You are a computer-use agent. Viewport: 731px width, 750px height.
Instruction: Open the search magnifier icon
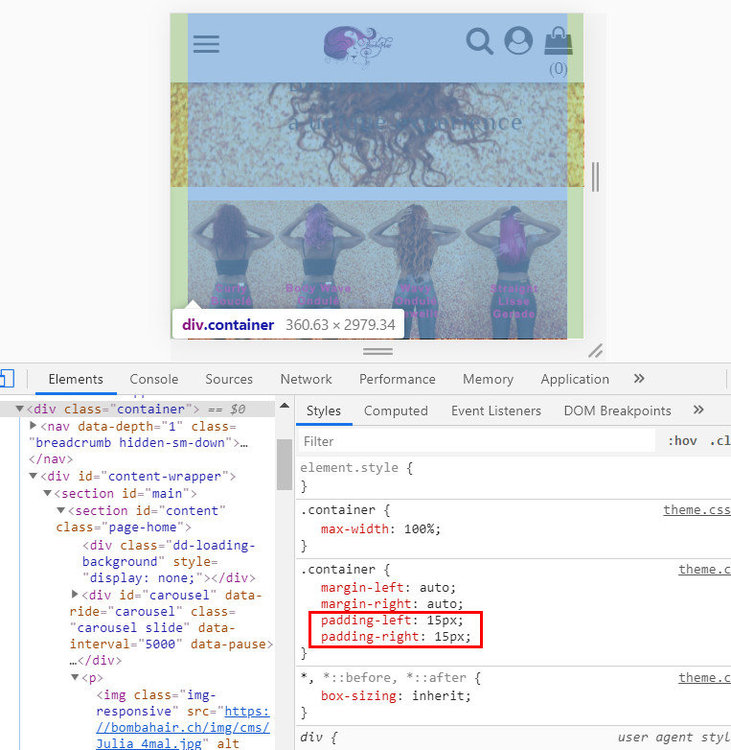(x=480, y=42)
